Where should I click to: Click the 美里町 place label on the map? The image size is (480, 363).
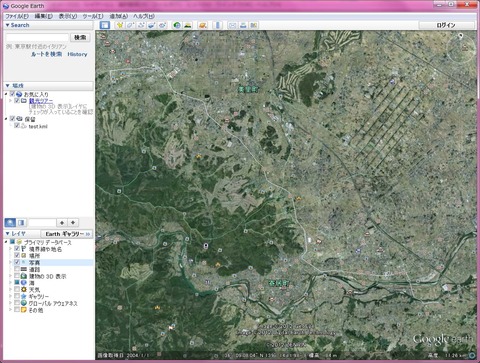248,89
